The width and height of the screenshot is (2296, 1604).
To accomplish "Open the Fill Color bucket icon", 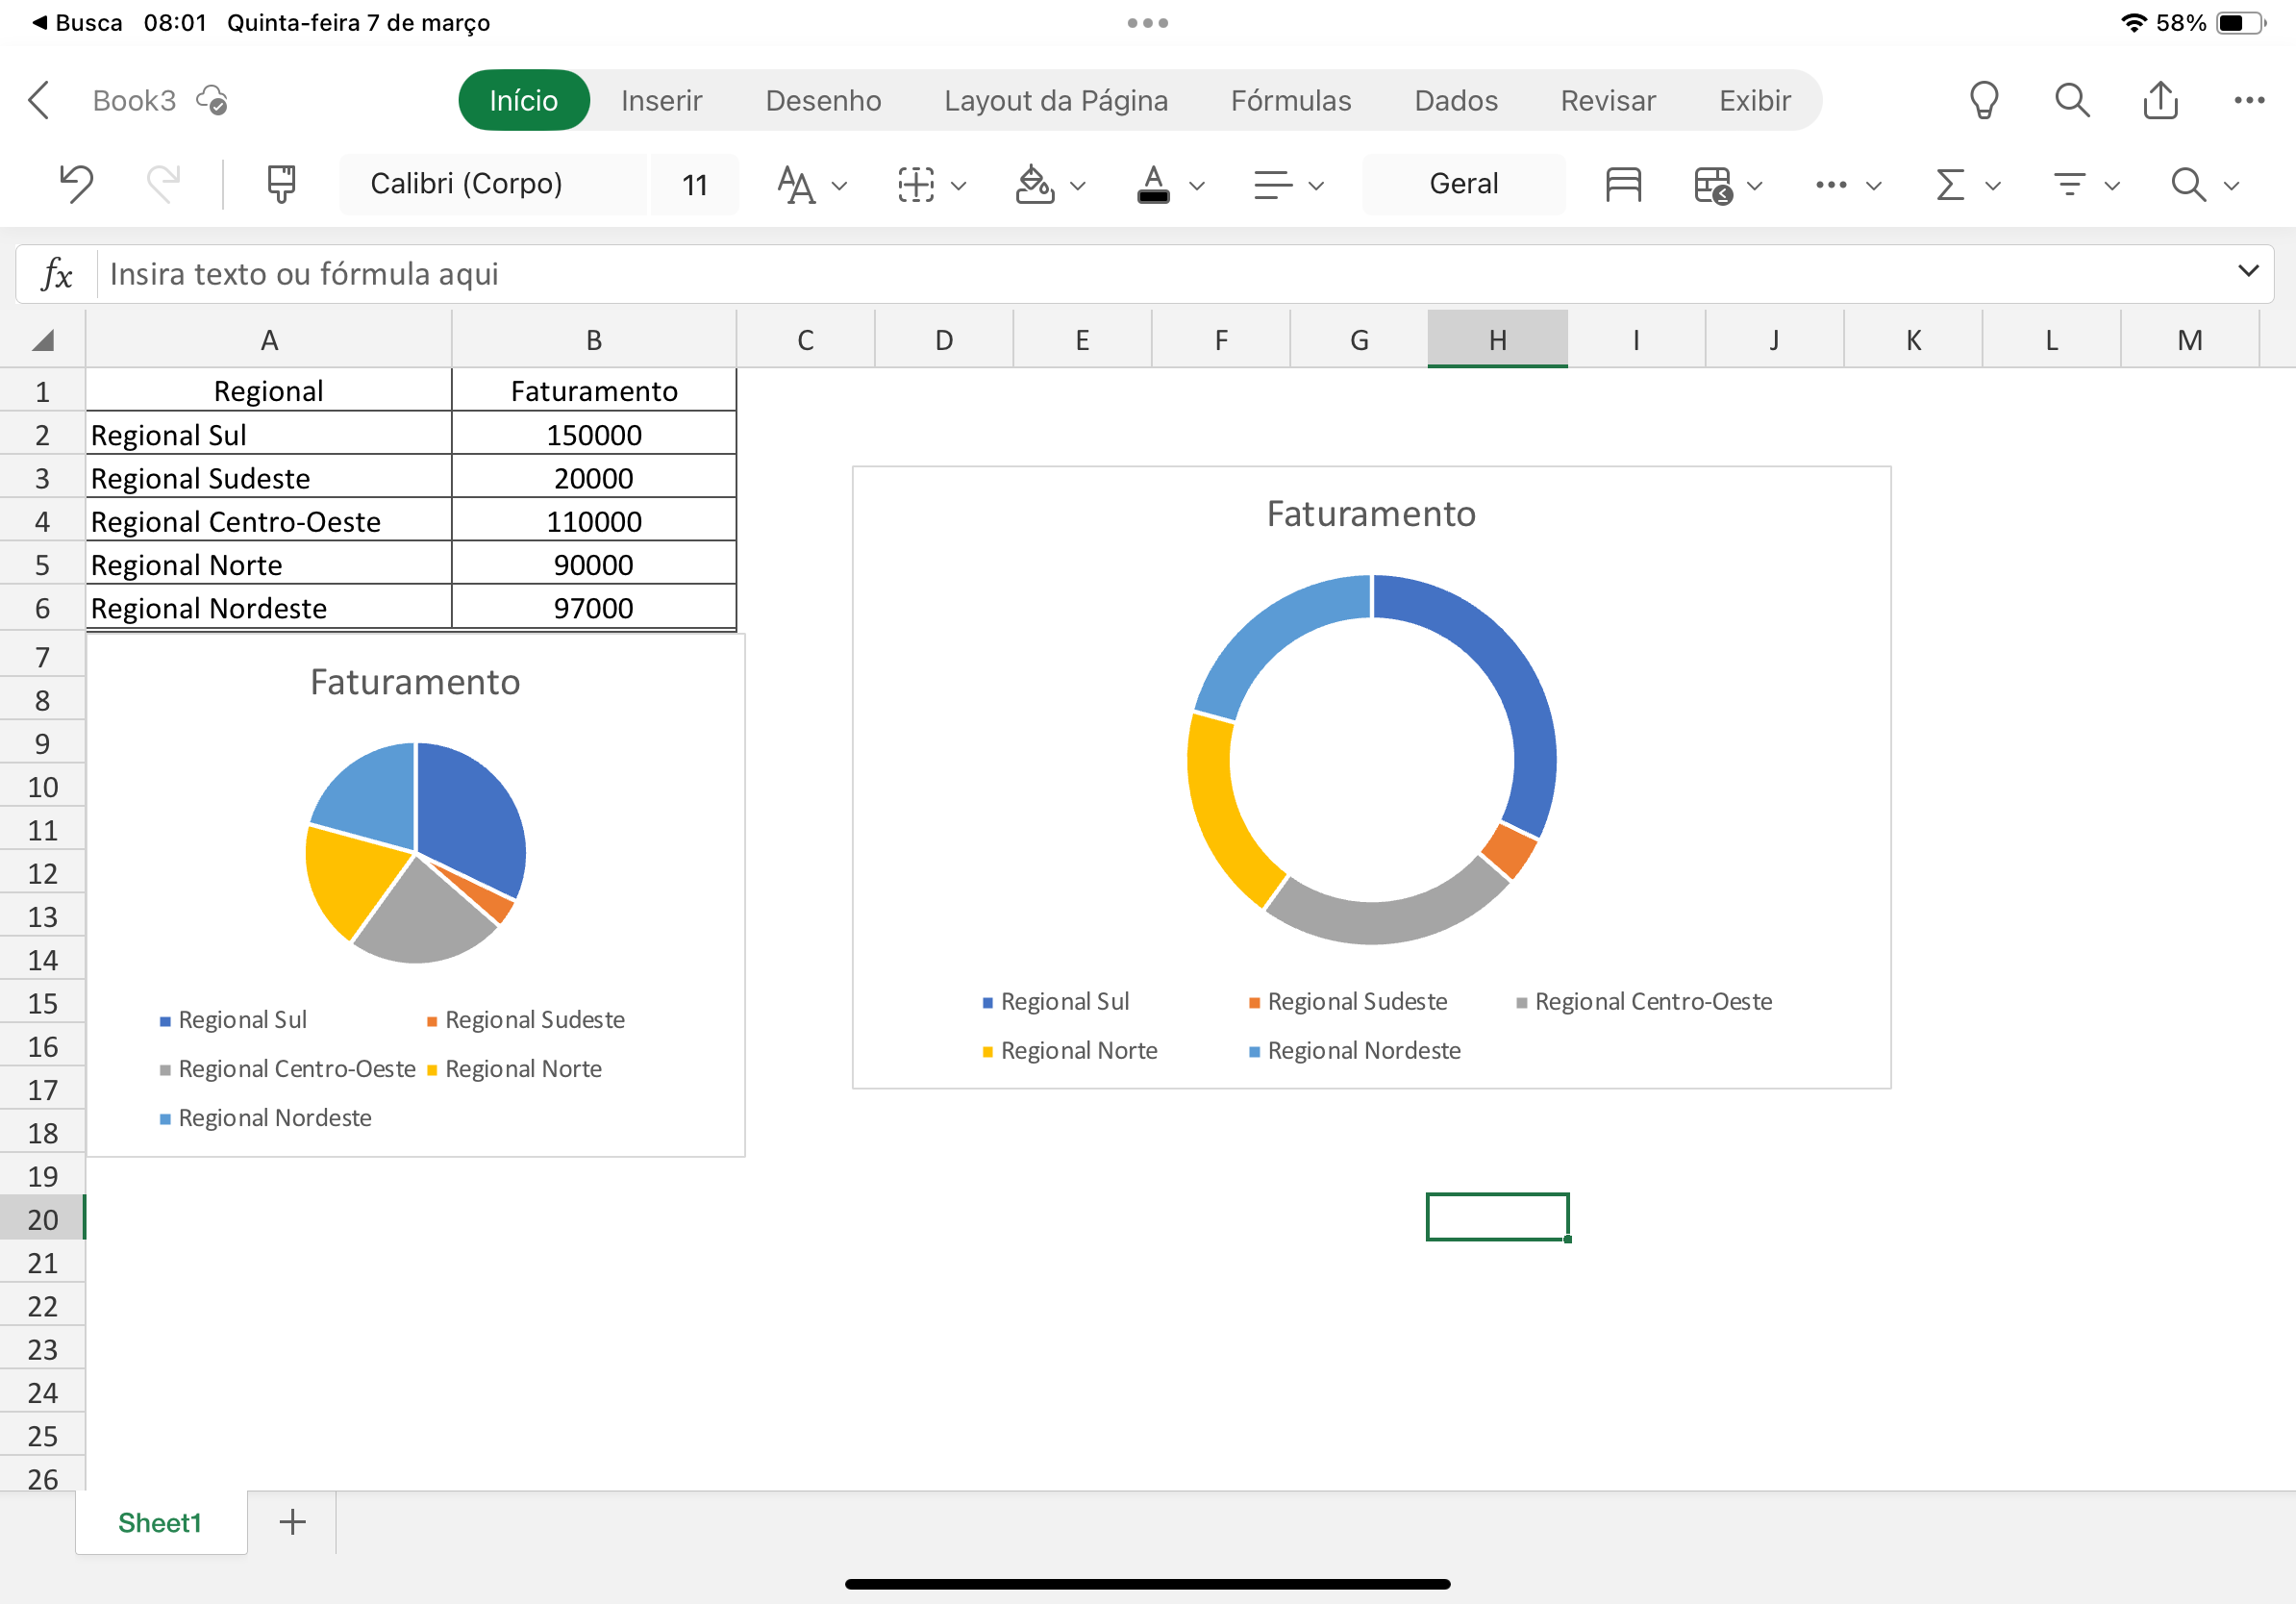I will point(1035,184).
